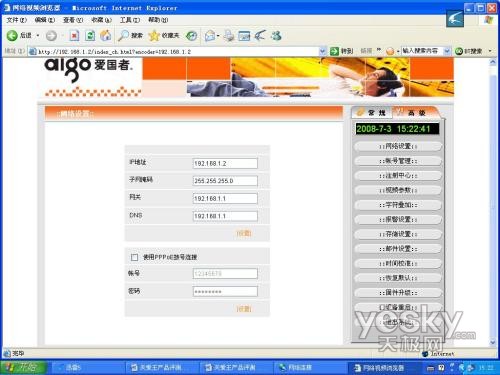This screenshot has height=375, width=500.
Task: Click the page icon in address bar
Action: point(33,51)
